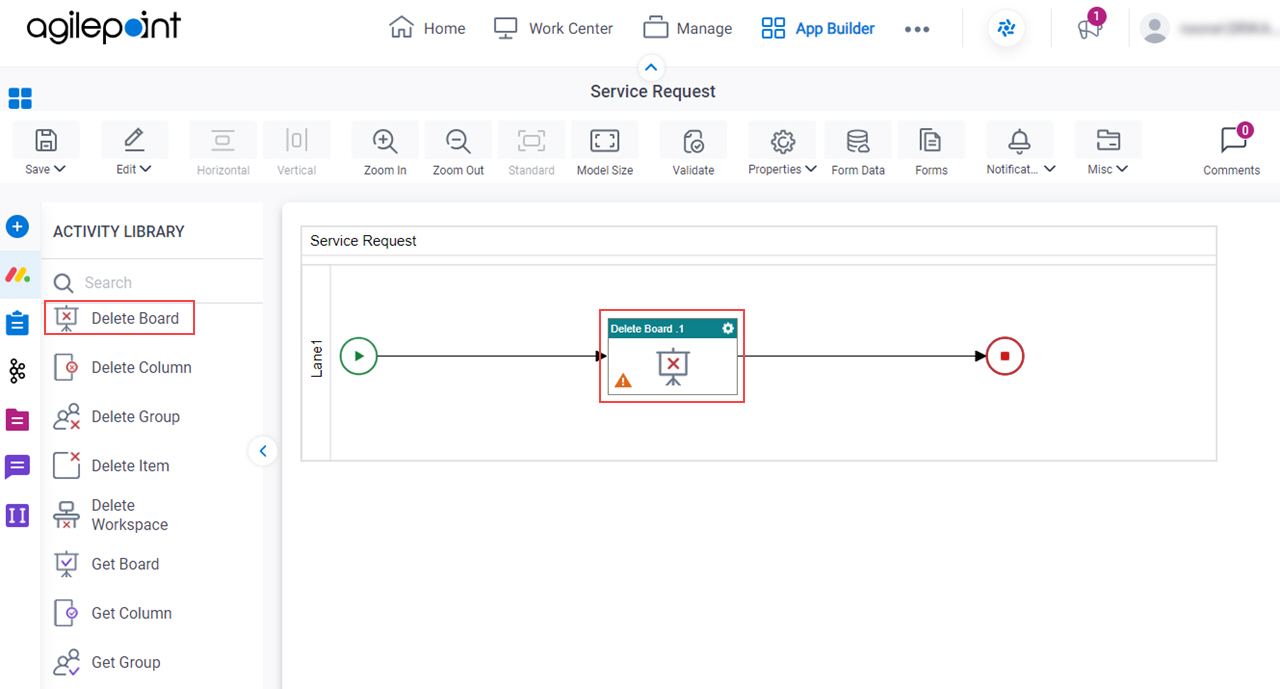Open Form Data
The width and height of the screenshot is (1280, 689).
(x=858, y=151)
